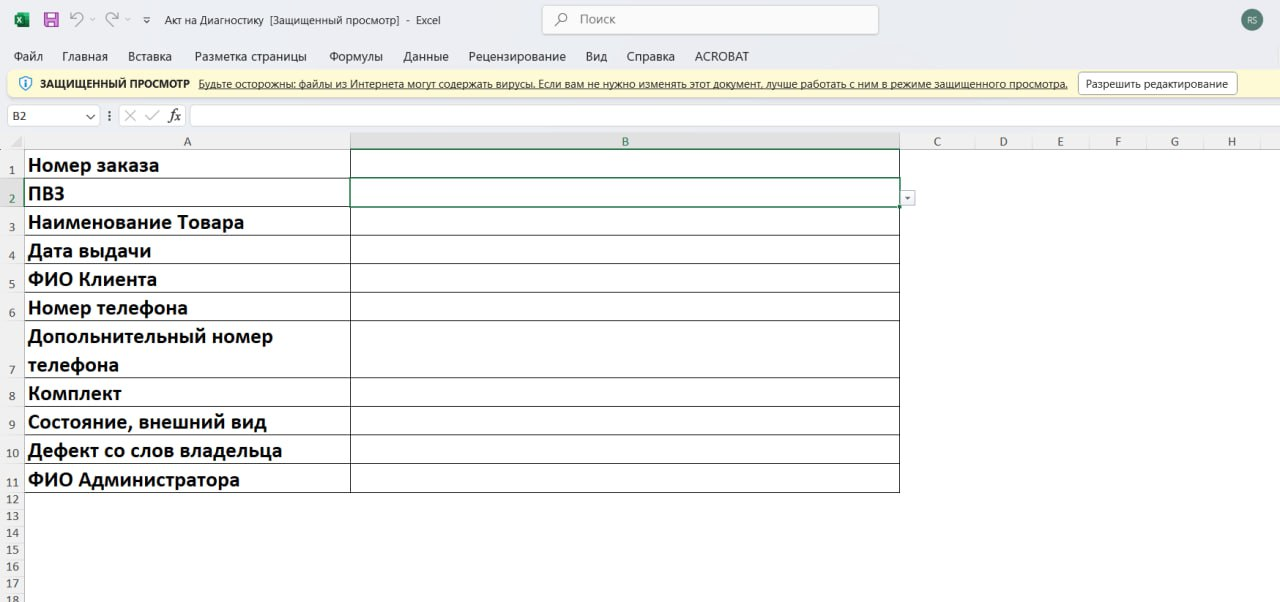The image size is (1280, 602).
Task: Expand the Name Box dropdown arrow
Action: pyautogui.click(x=91, y=116)
